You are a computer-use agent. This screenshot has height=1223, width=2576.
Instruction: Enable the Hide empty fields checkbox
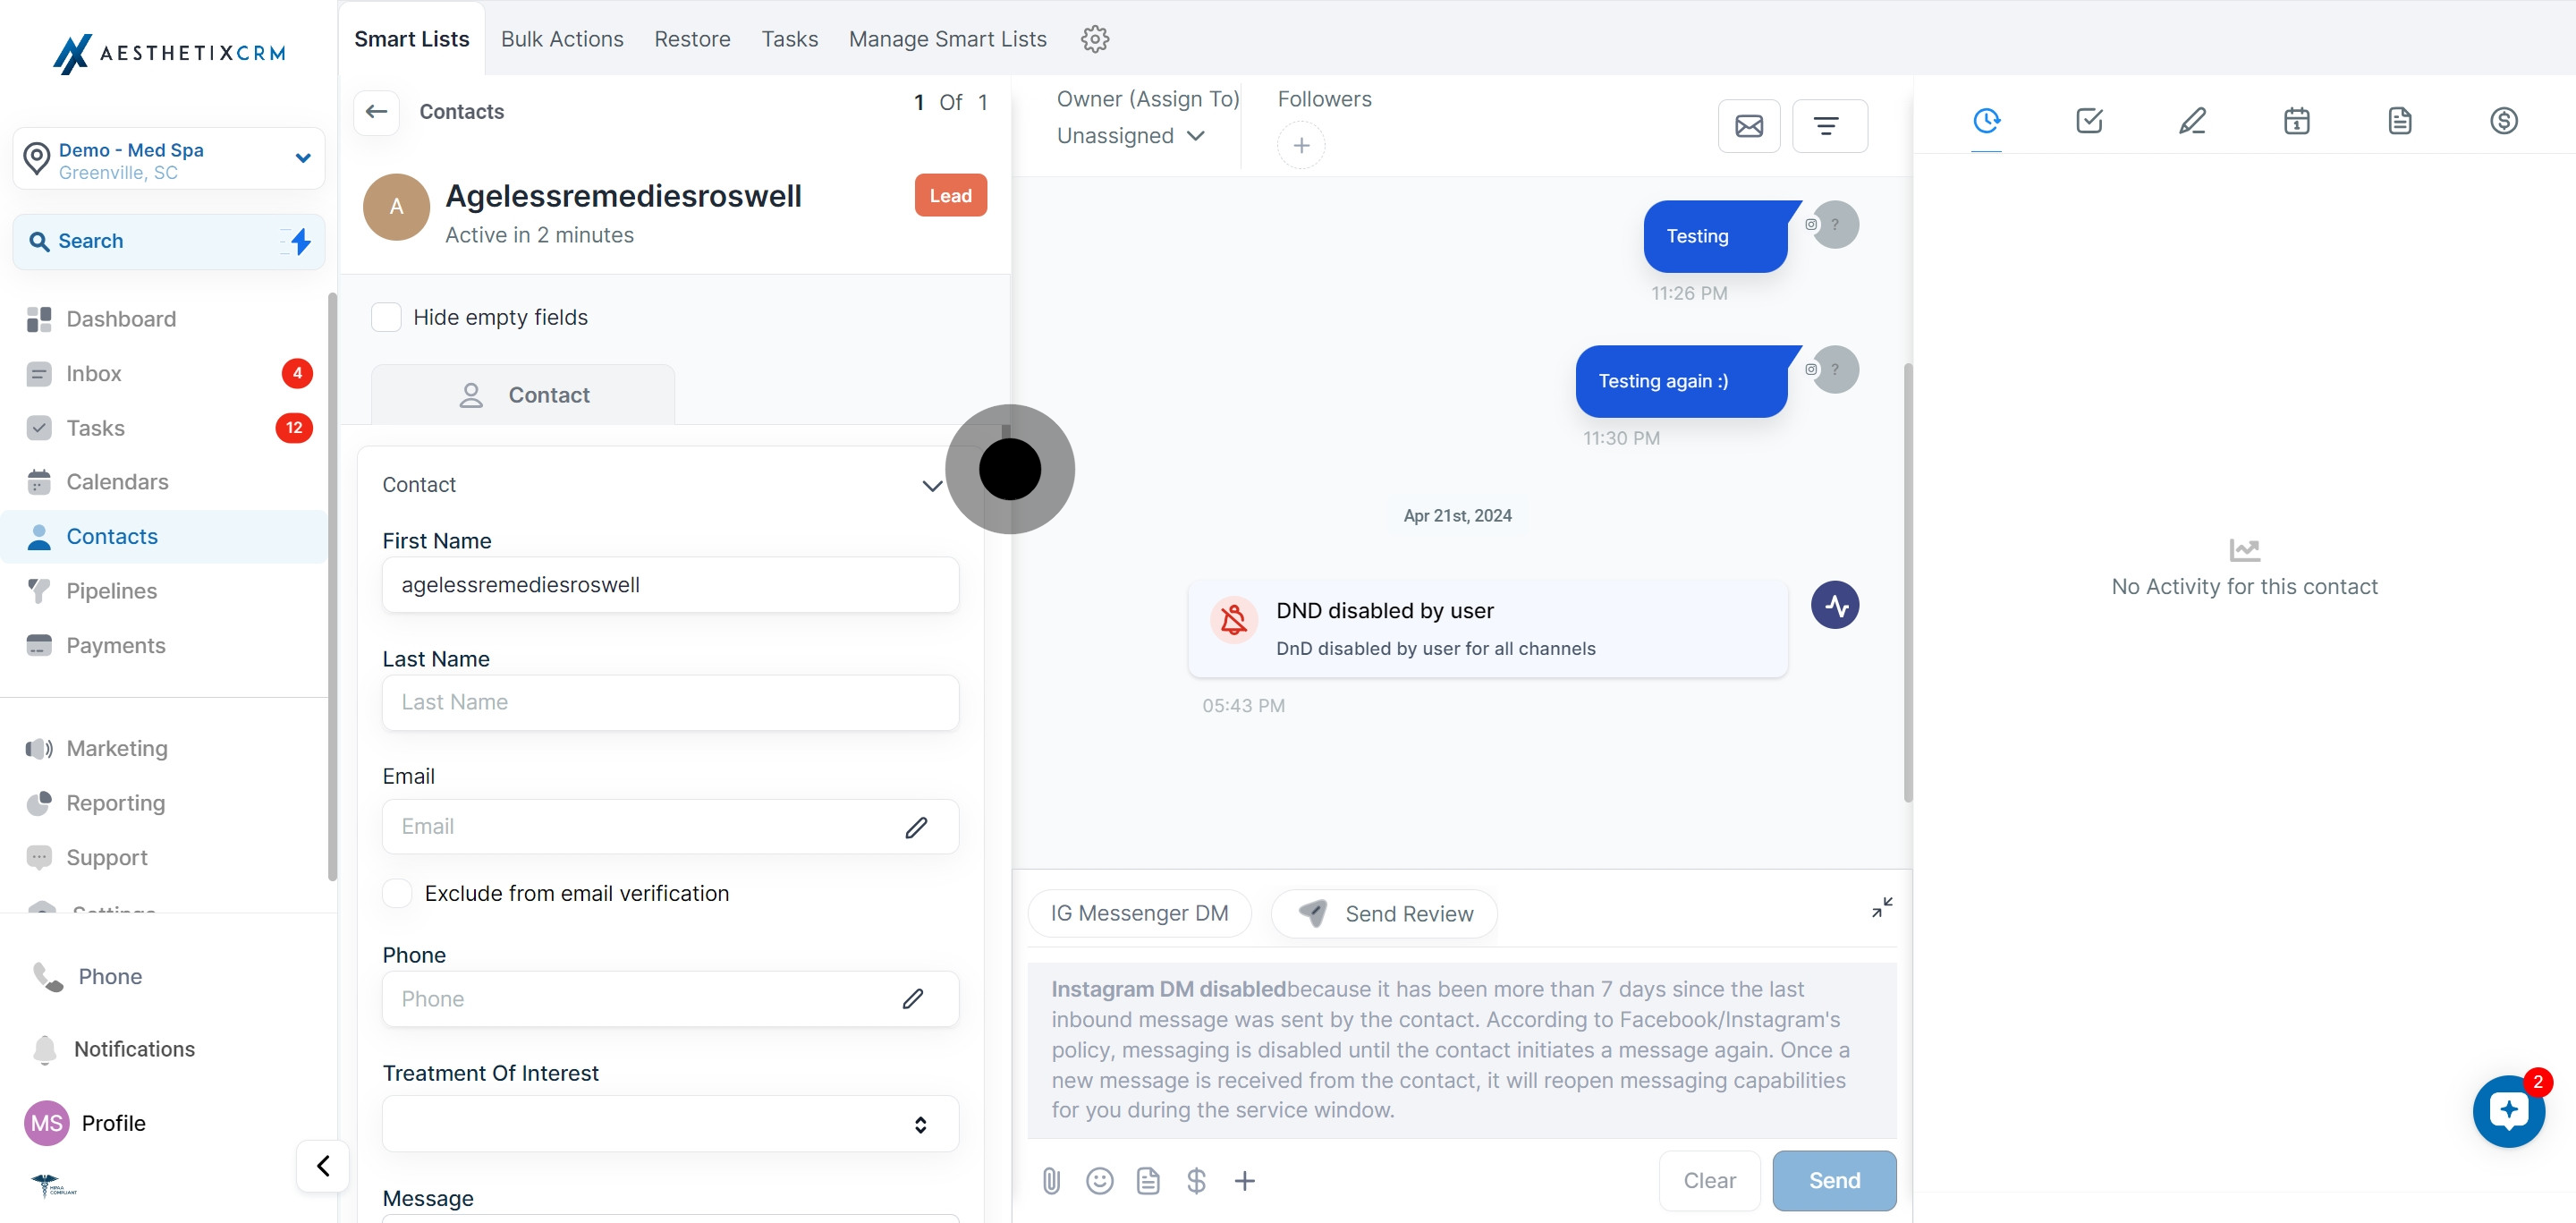click(x=386, y=317)
